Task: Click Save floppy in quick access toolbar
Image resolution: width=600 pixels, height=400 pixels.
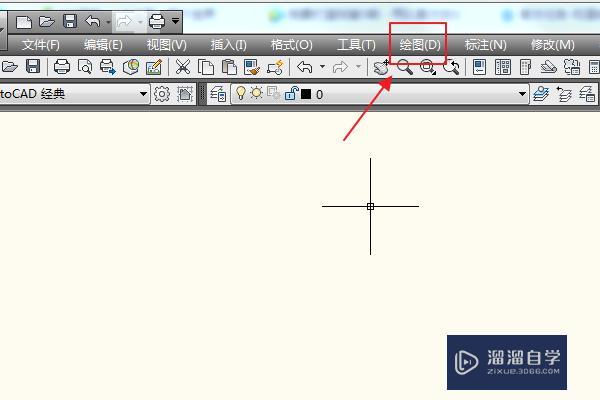Action: [70, 21]
